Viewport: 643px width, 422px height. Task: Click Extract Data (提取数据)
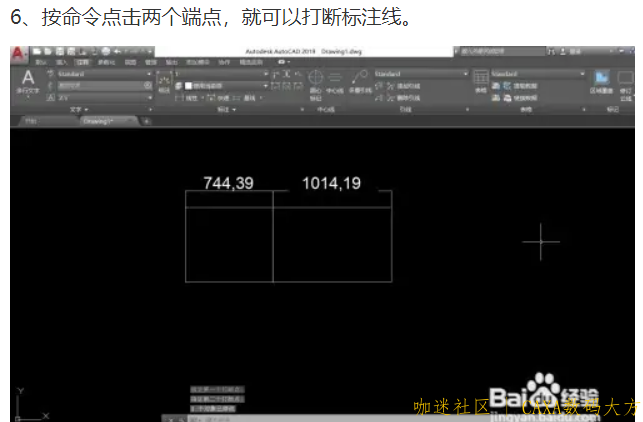(x=520, y=86)
